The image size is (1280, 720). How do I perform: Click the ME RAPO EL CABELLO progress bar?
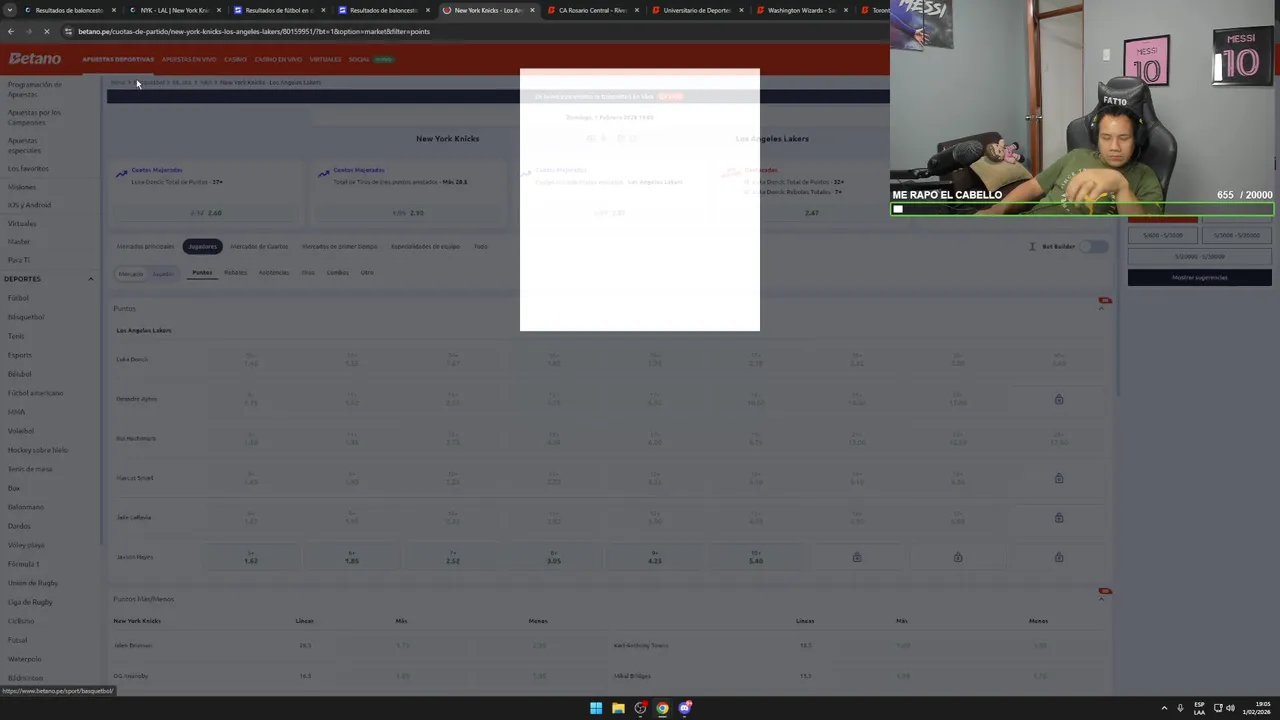point(1082,209)
